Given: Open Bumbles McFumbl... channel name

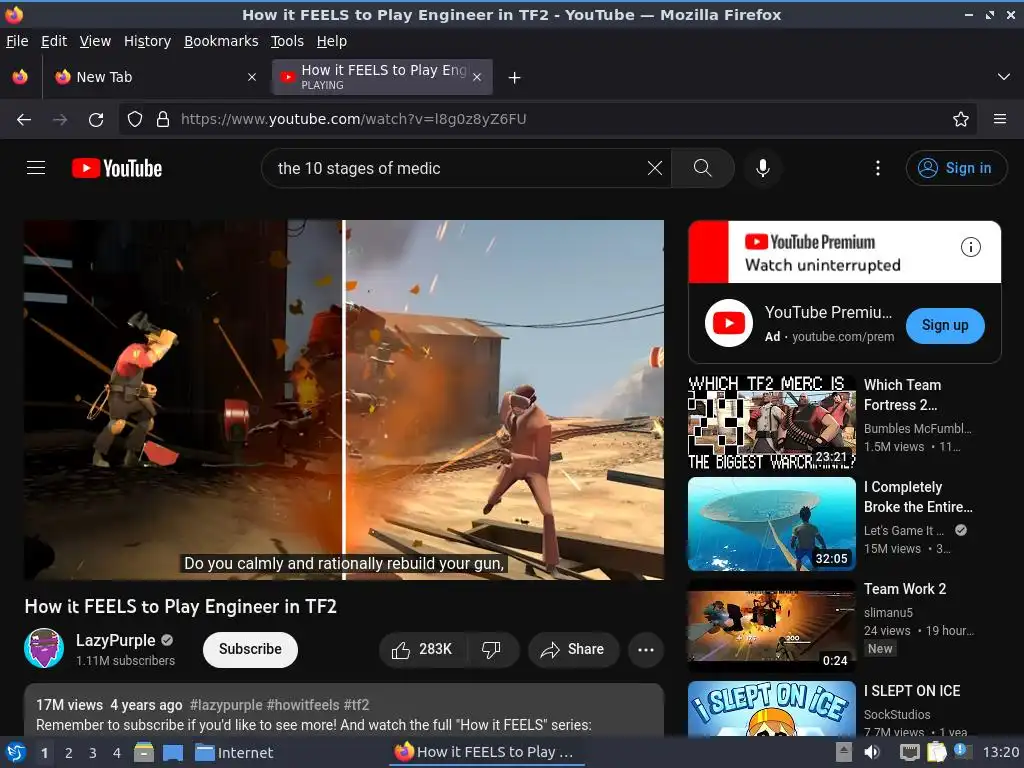Looking at the screenshot, I should pos(918,428).
